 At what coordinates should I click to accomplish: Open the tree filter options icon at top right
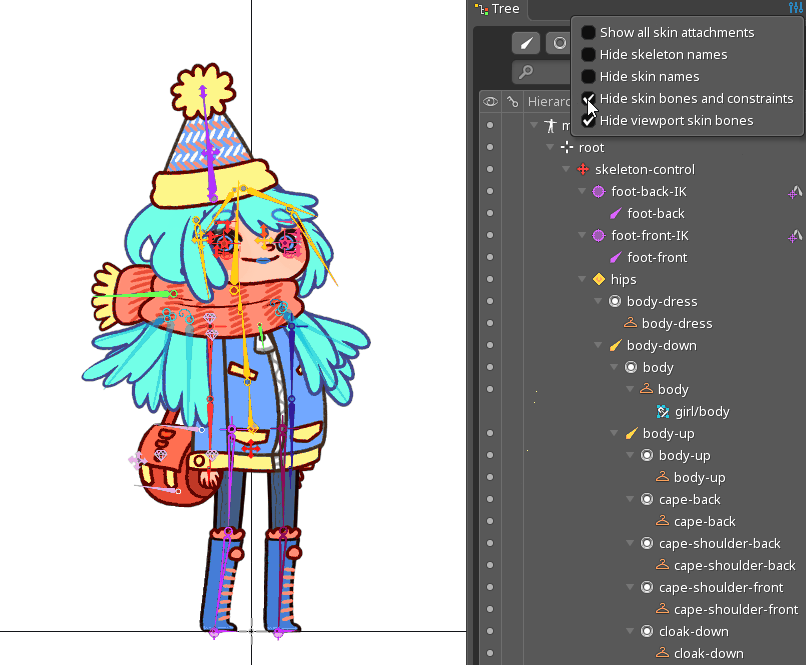click(x=796, y=8)
